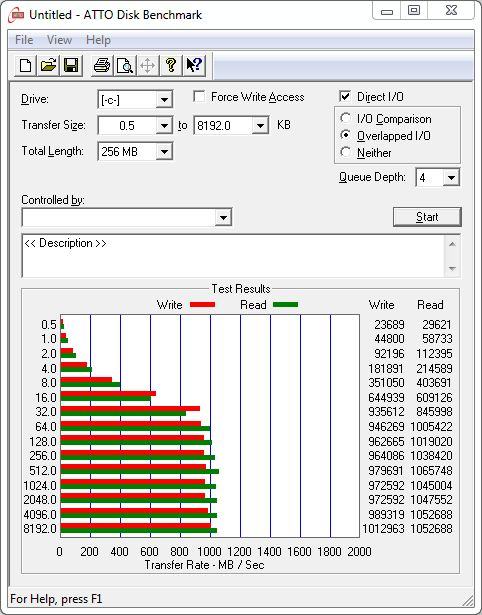Click the 16.0 transfer size row label
The height and width of the screenshot is (615, 482).
coord(46,398)
